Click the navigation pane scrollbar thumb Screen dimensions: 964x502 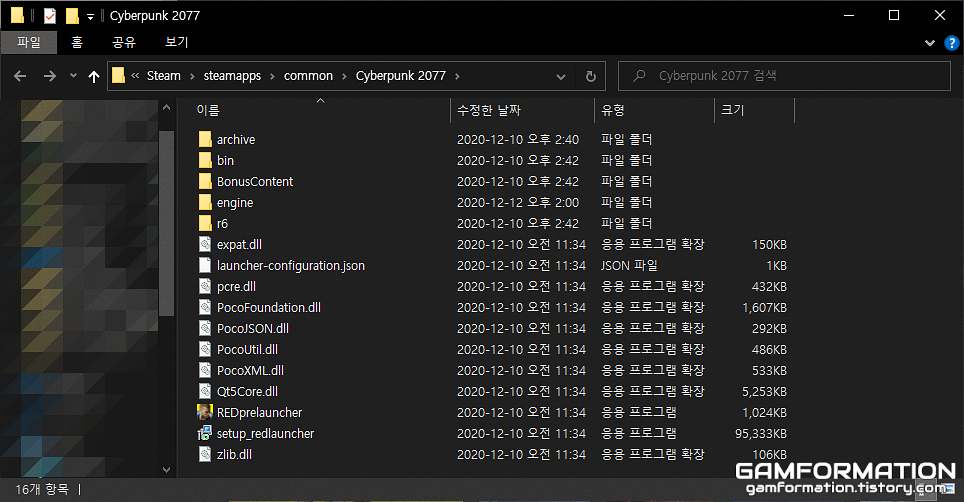point(166,223)
